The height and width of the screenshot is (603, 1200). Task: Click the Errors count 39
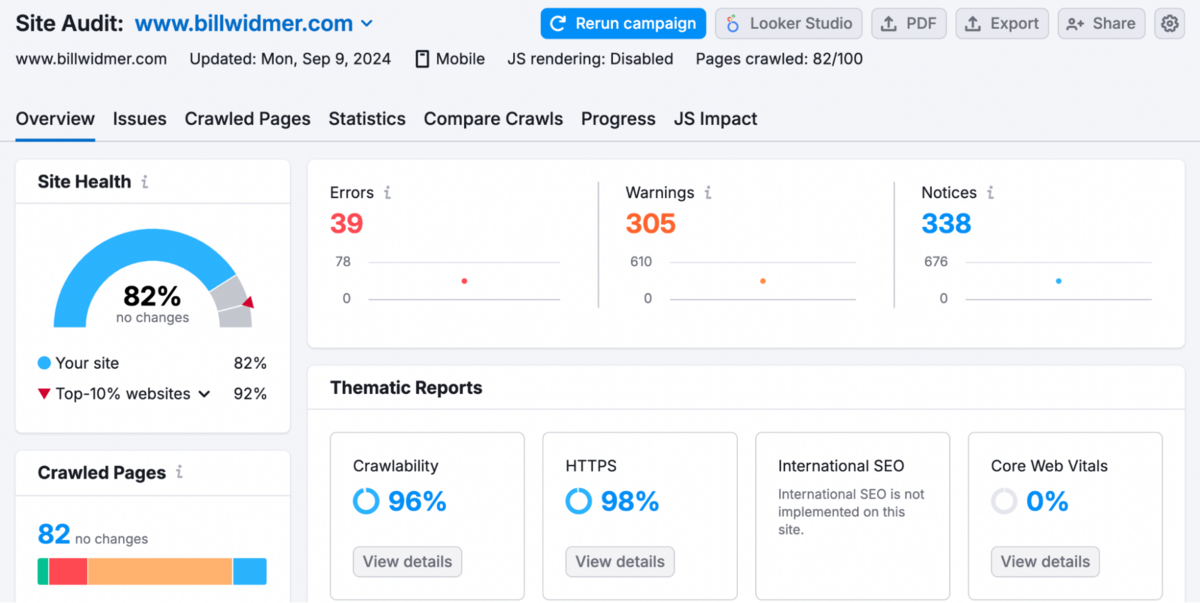347,223
